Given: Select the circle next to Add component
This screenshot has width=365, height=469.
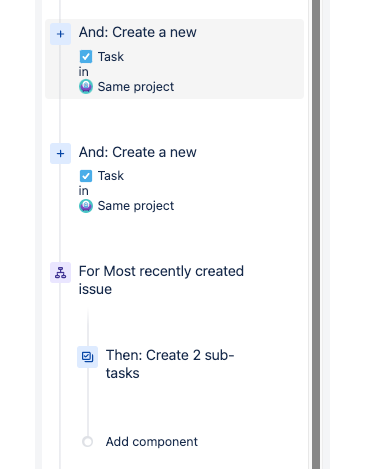Looking at the screenshot, I should (87, 441).
